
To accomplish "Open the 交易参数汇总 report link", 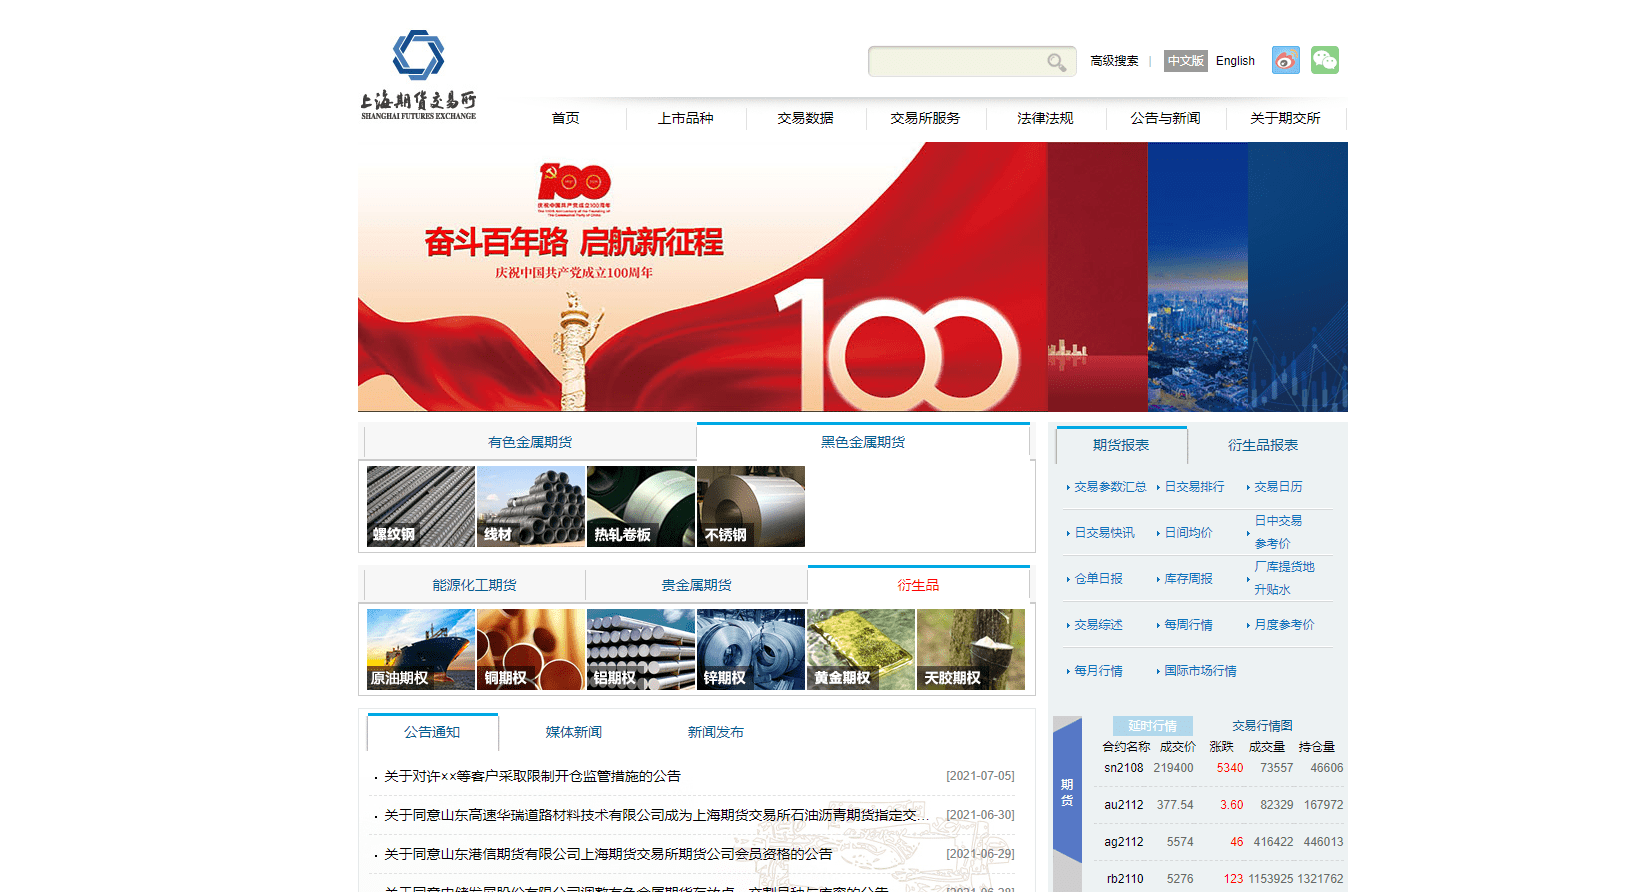I will [1110, 487].
